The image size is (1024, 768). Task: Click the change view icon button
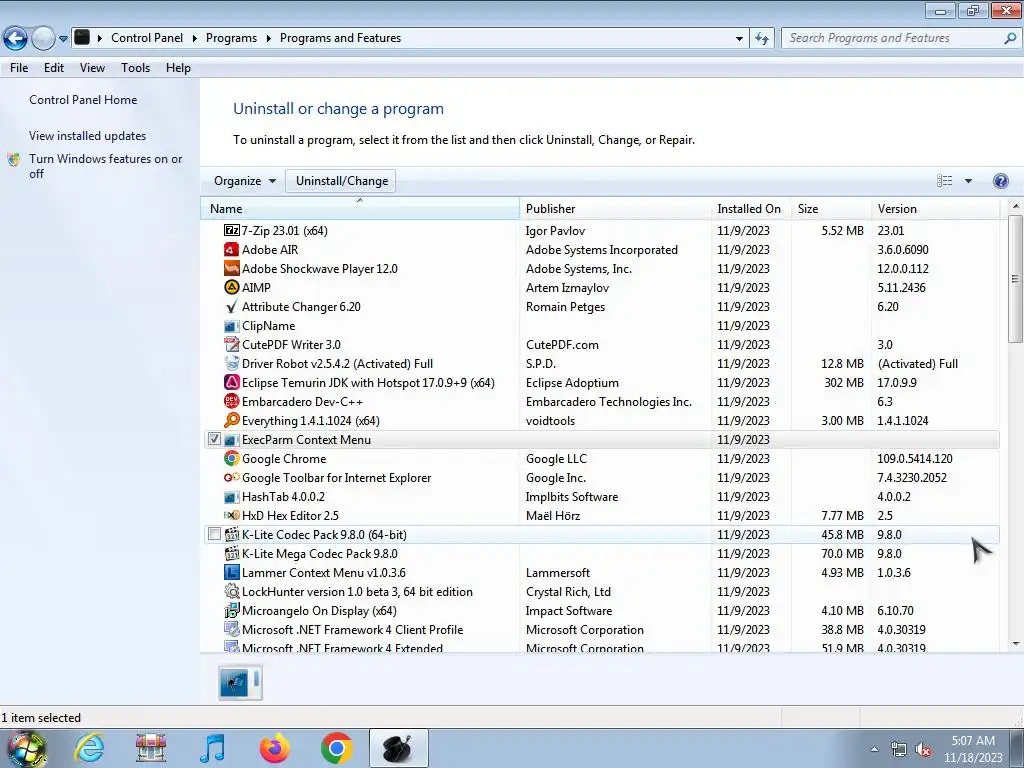click(x=944, y=181)
